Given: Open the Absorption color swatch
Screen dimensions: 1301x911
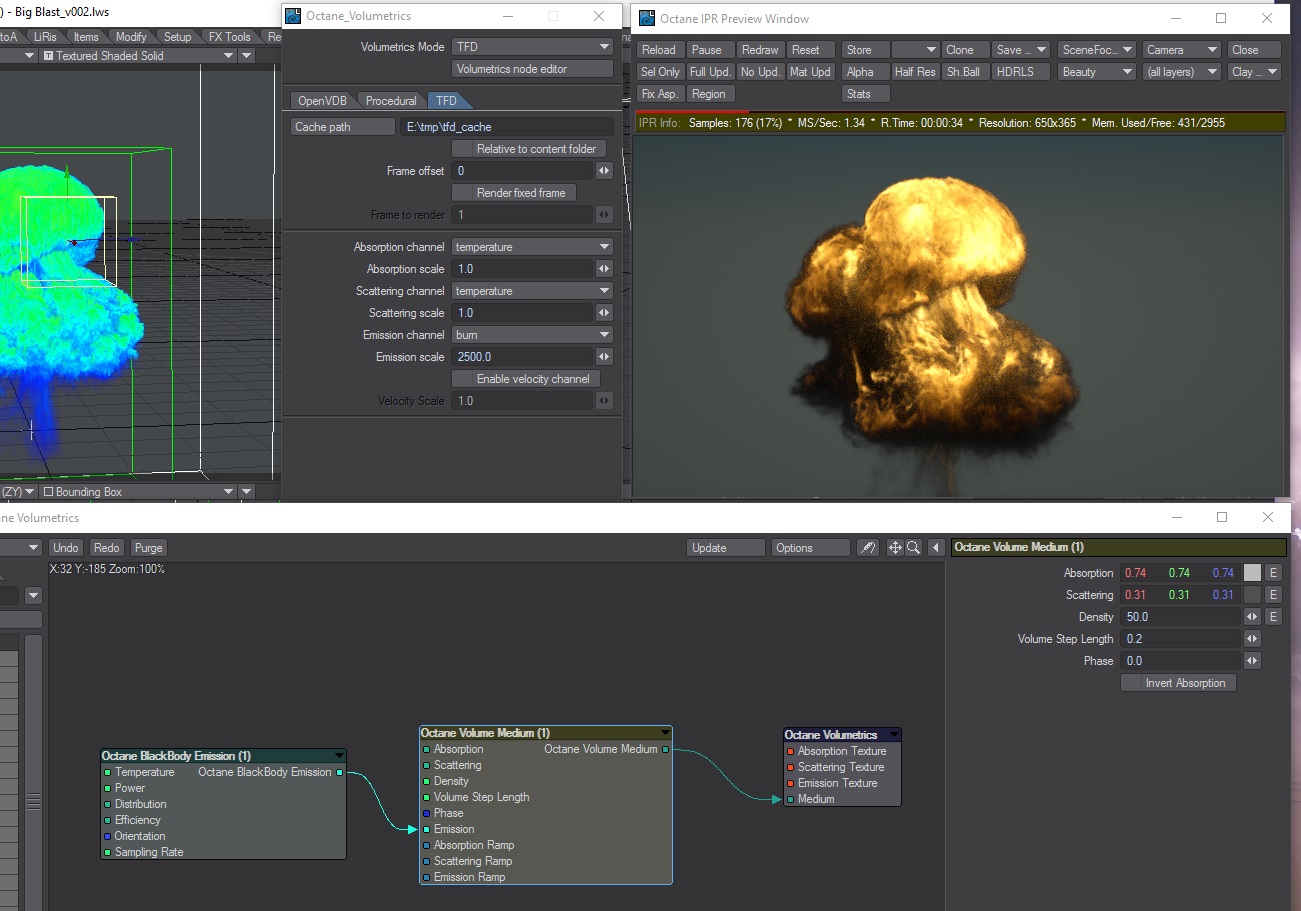Looking at the screenshot, I should click(x=1252, y=573).
